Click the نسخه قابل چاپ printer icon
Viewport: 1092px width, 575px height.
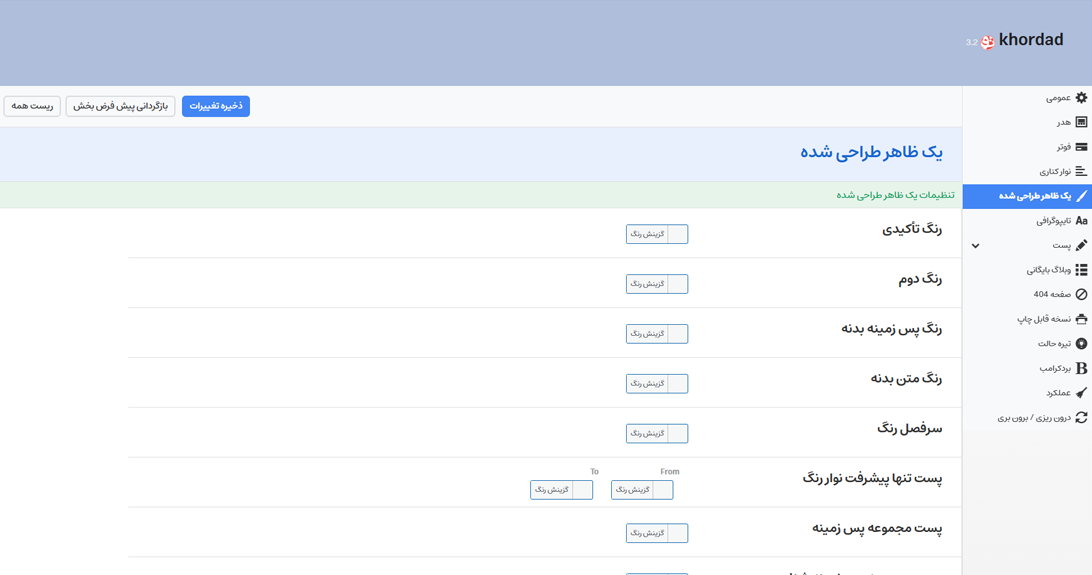click(1081, 319)
